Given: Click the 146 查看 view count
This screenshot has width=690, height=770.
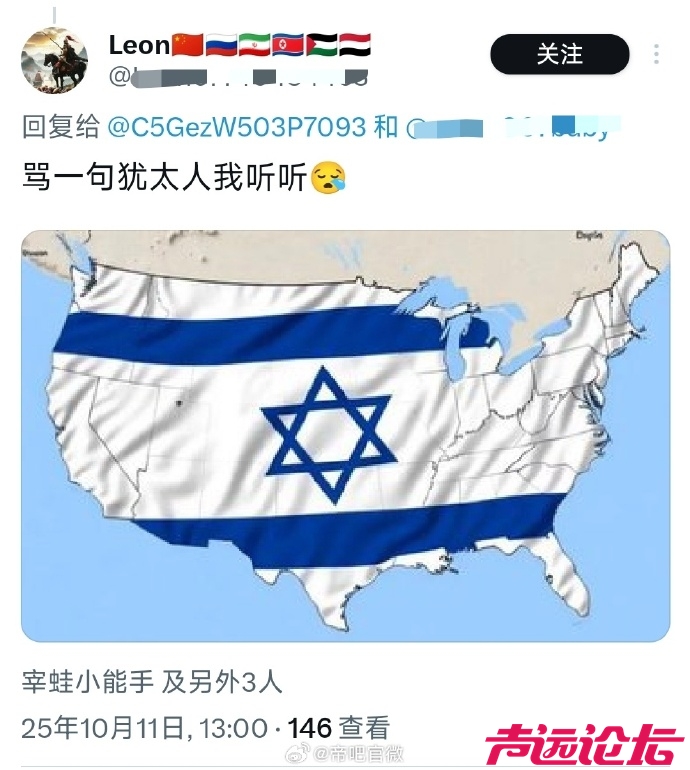Looking at the screenshot, I should pyautogui.click(x=338, y=728).
